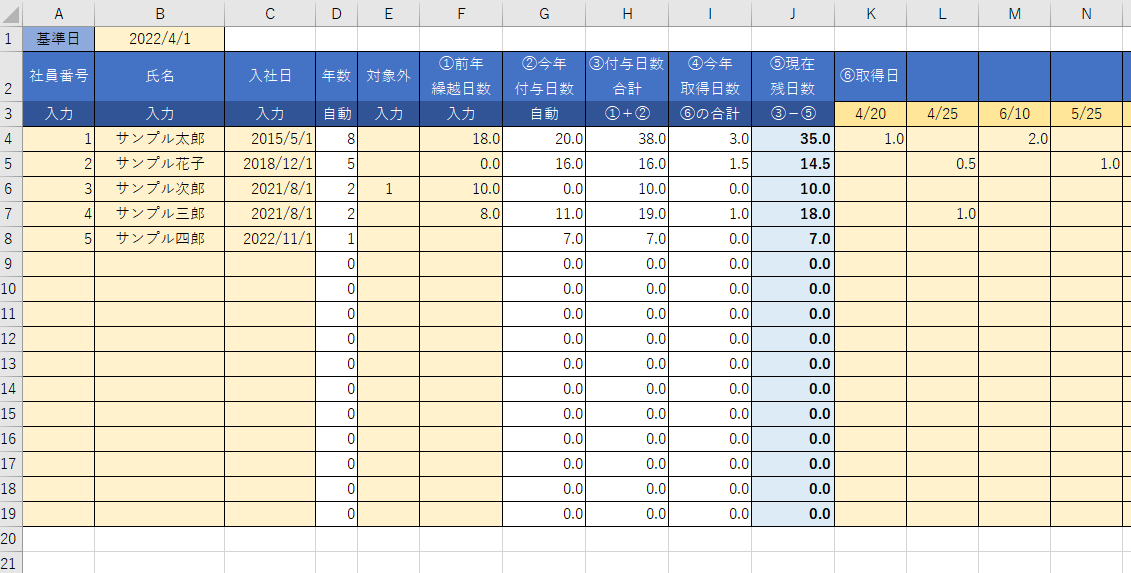
Task: Click the total granted cell showing 38.0
Action: coord(627,139)
